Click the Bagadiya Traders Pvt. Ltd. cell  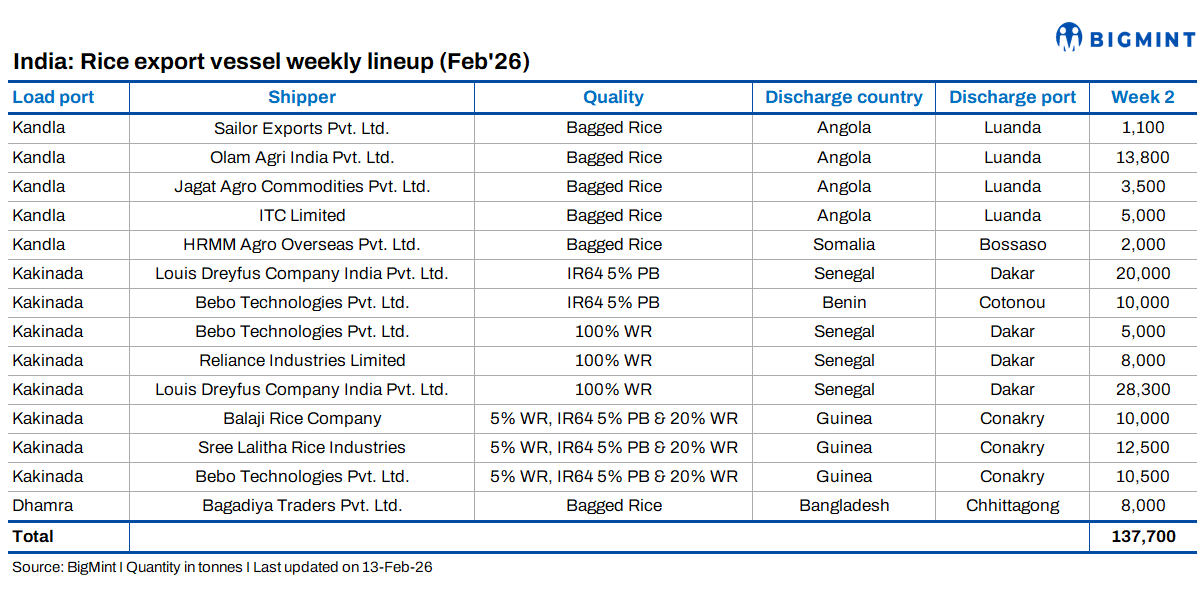click(302, 505)
